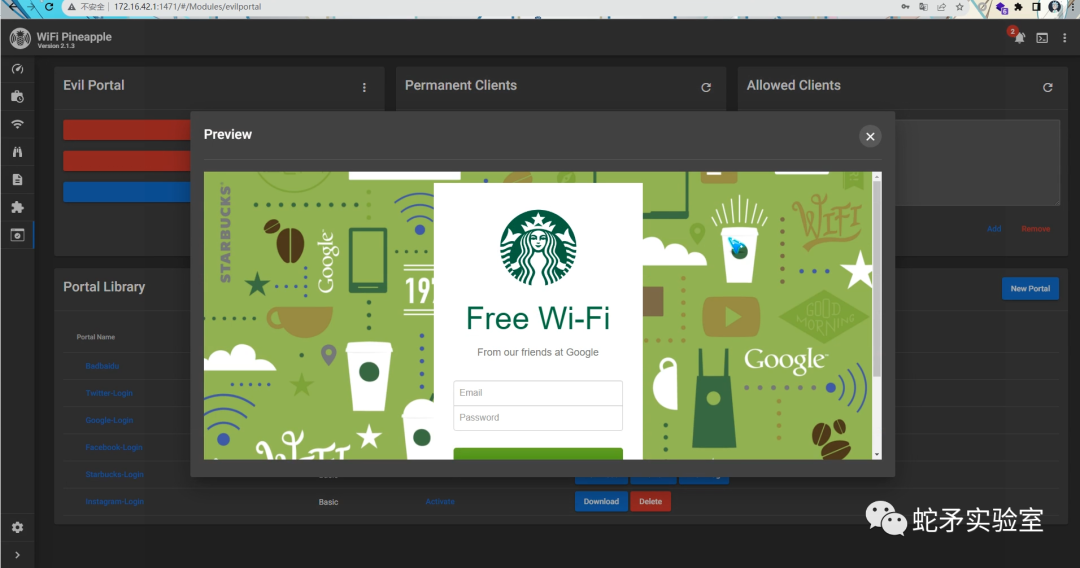Click the Starbucks siren logo in preview
Viewport: 1080px width, 568px height.
pyautogui.click(x=538, y=248)
